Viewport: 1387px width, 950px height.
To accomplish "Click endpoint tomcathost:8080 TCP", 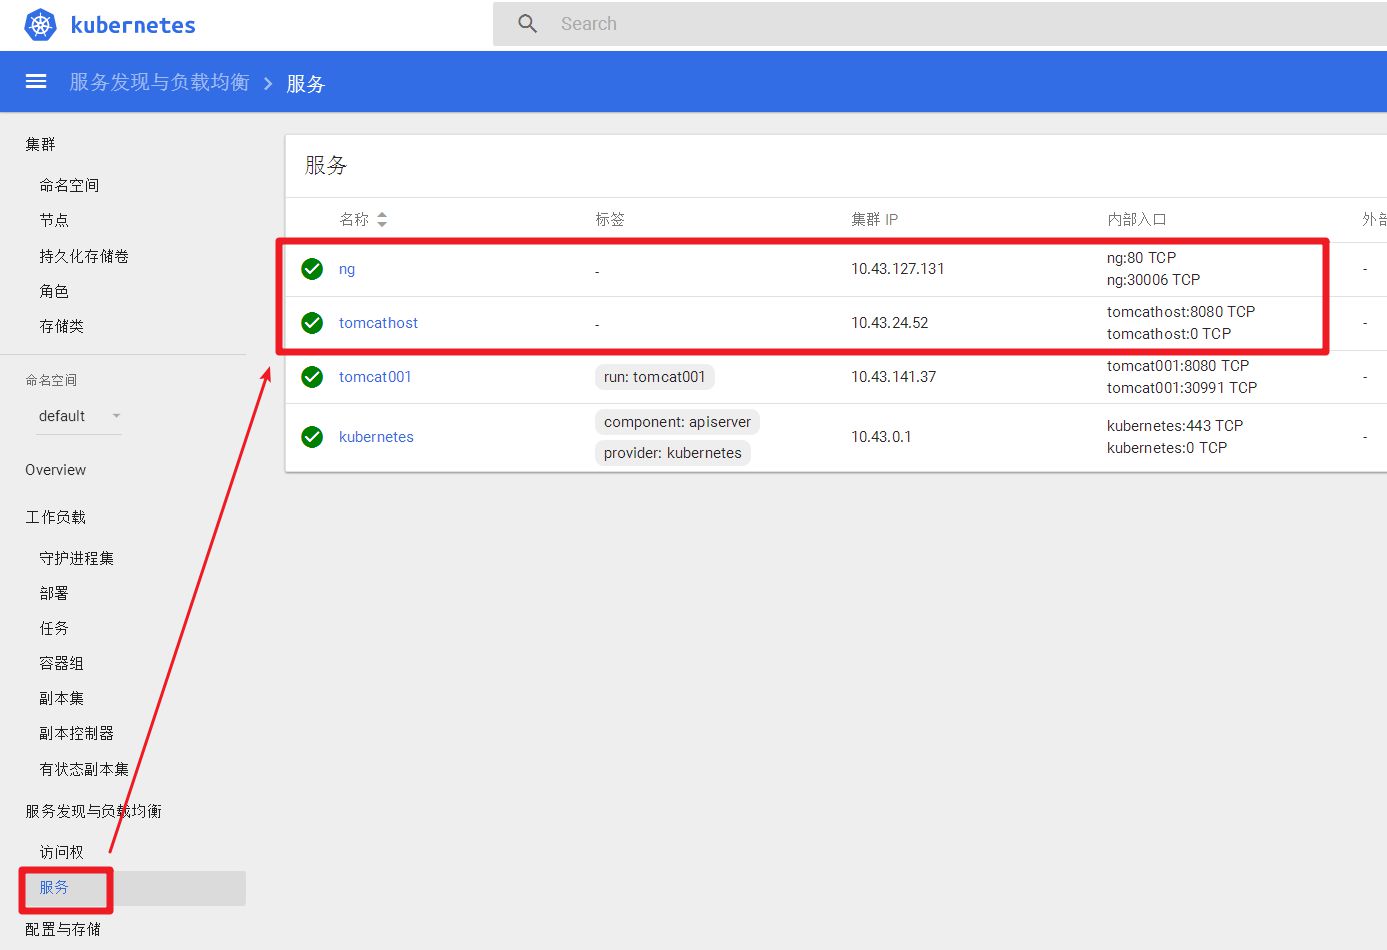I will (x=1181, y=312).
